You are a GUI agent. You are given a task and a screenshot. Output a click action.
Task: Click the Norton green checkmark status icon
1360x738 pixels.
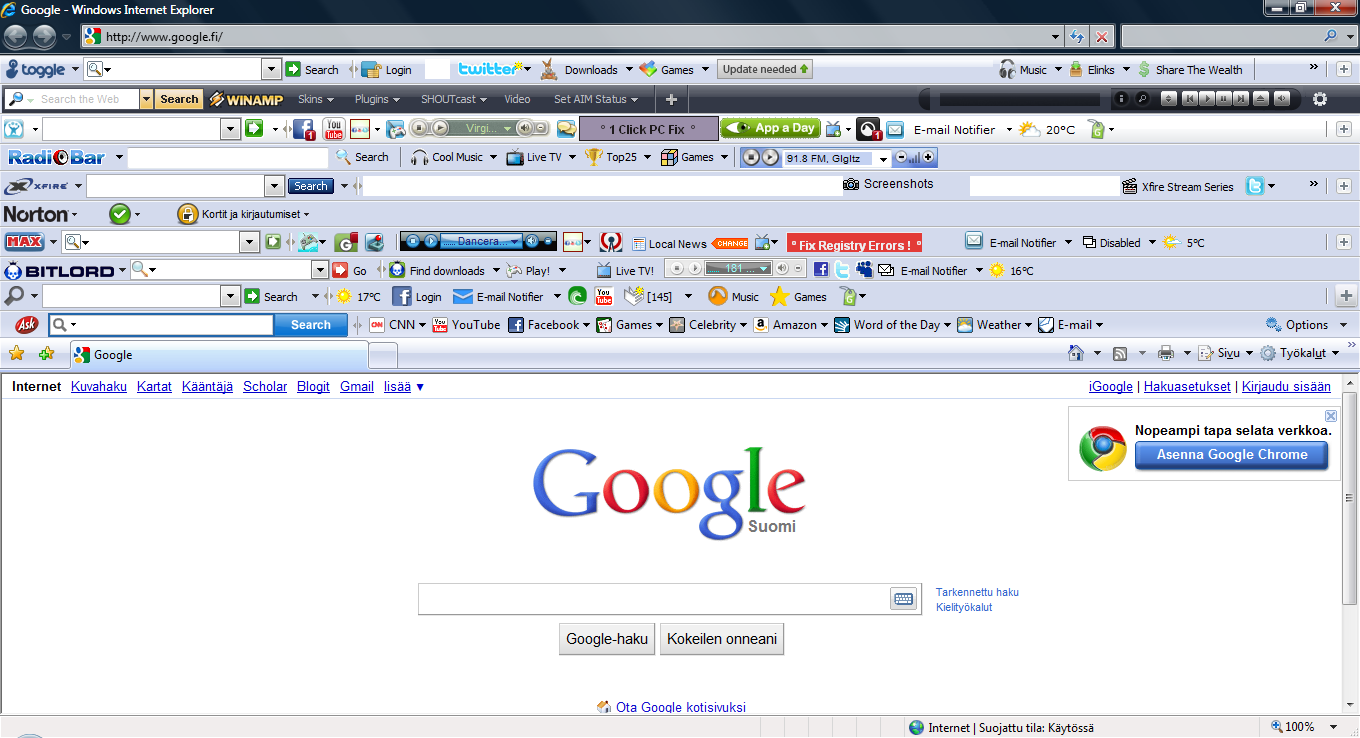[120, 214]
